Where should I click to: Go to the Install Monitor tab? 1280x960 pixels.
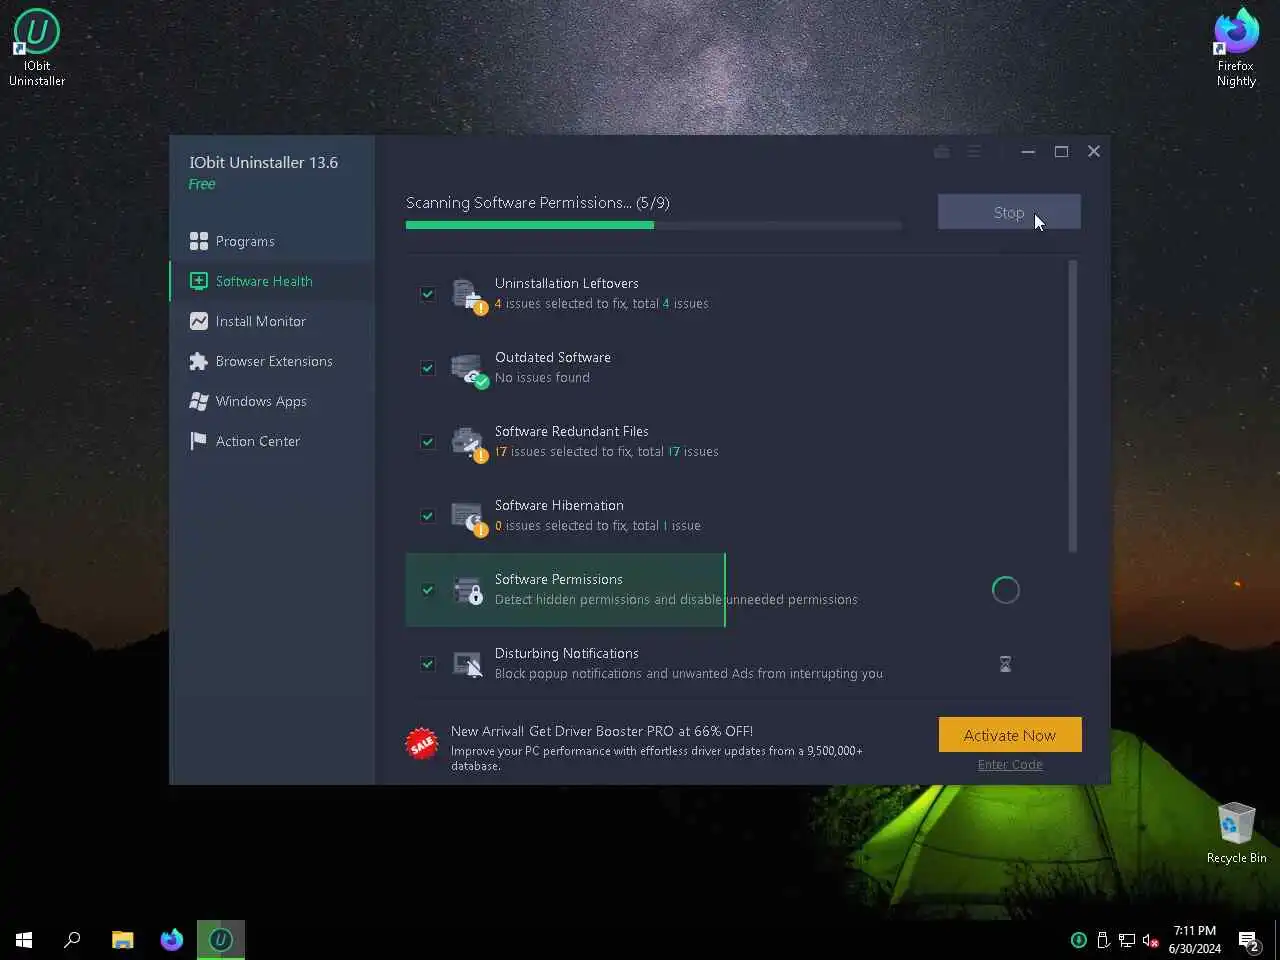point(272,321)
